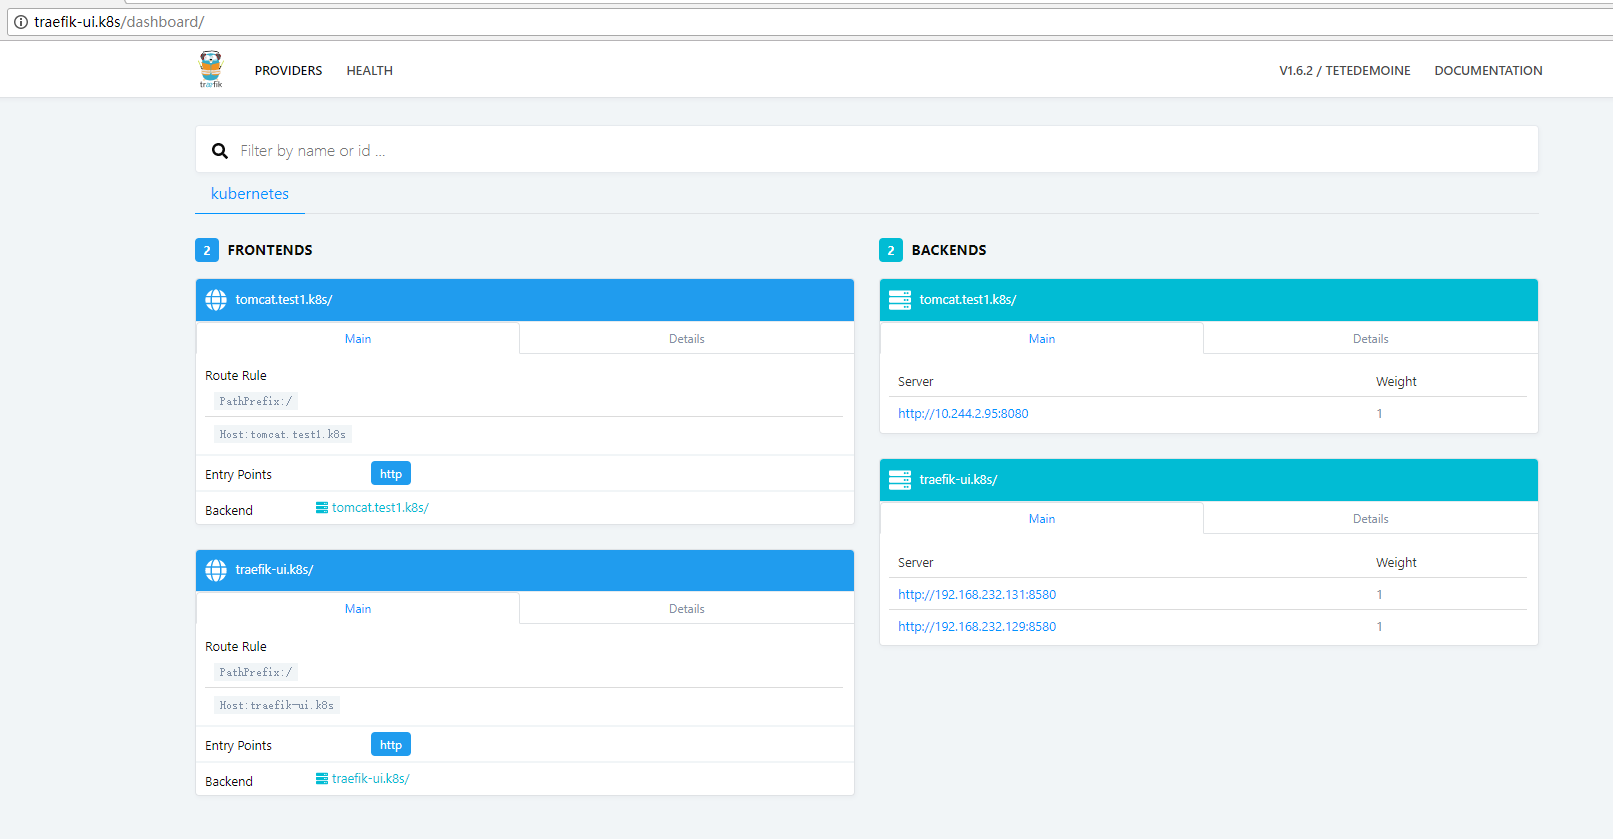
Task: Click the Traefik gopher logo
Action: coord(210,70)
